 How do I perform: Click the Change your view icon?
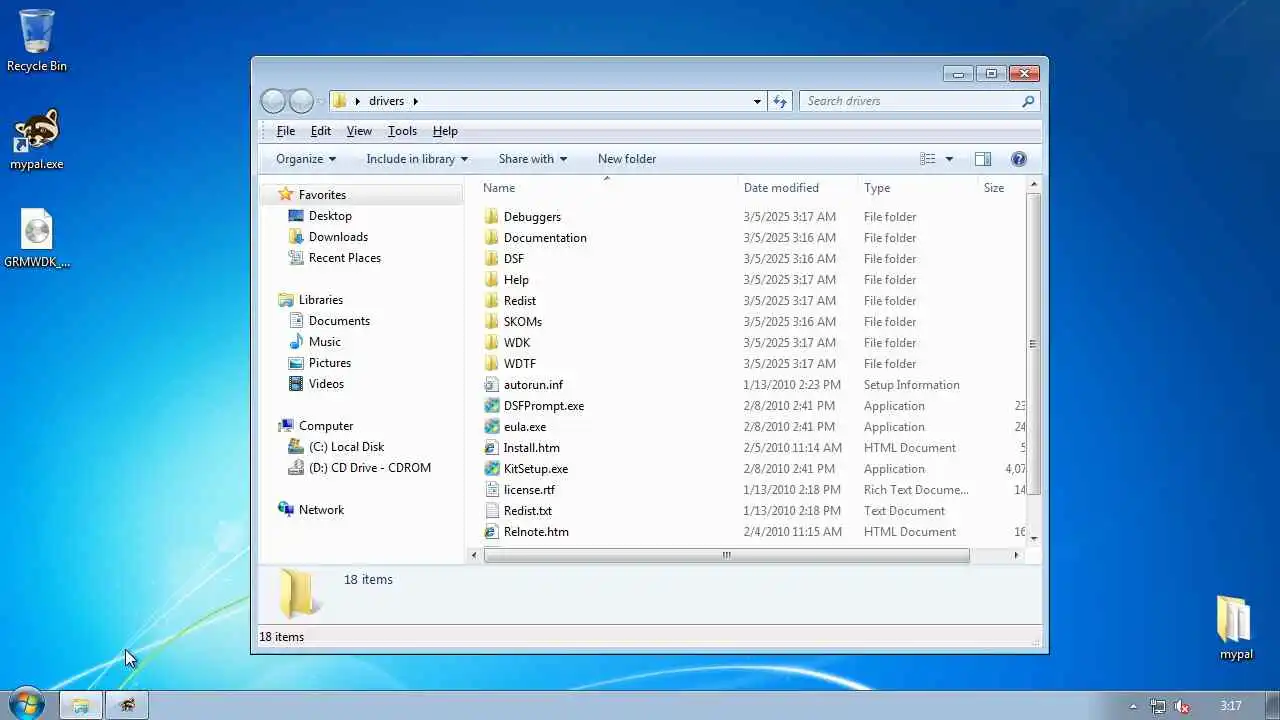pyautogui.click(x=928, y=159)
